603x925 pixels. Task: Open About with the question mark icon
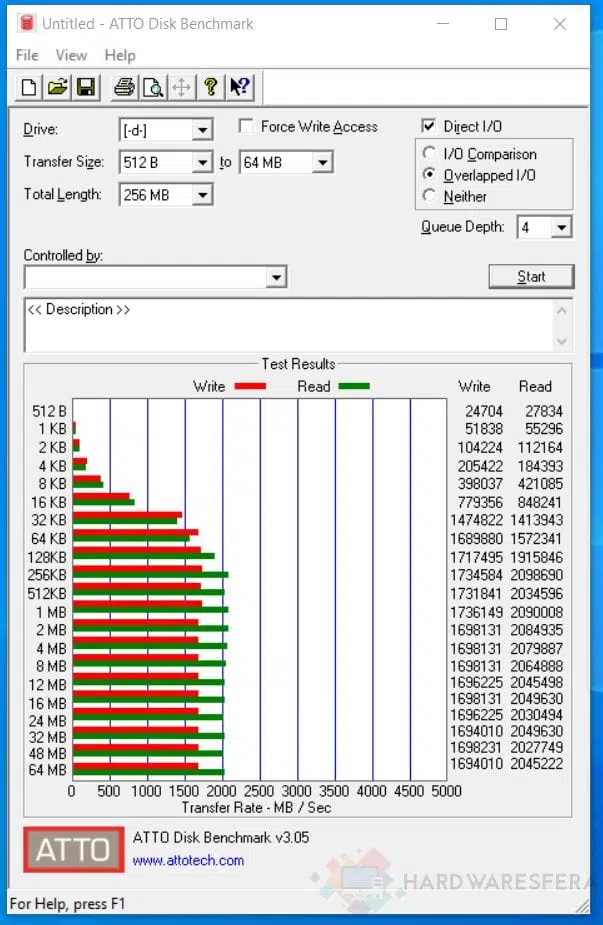(211, 87)
